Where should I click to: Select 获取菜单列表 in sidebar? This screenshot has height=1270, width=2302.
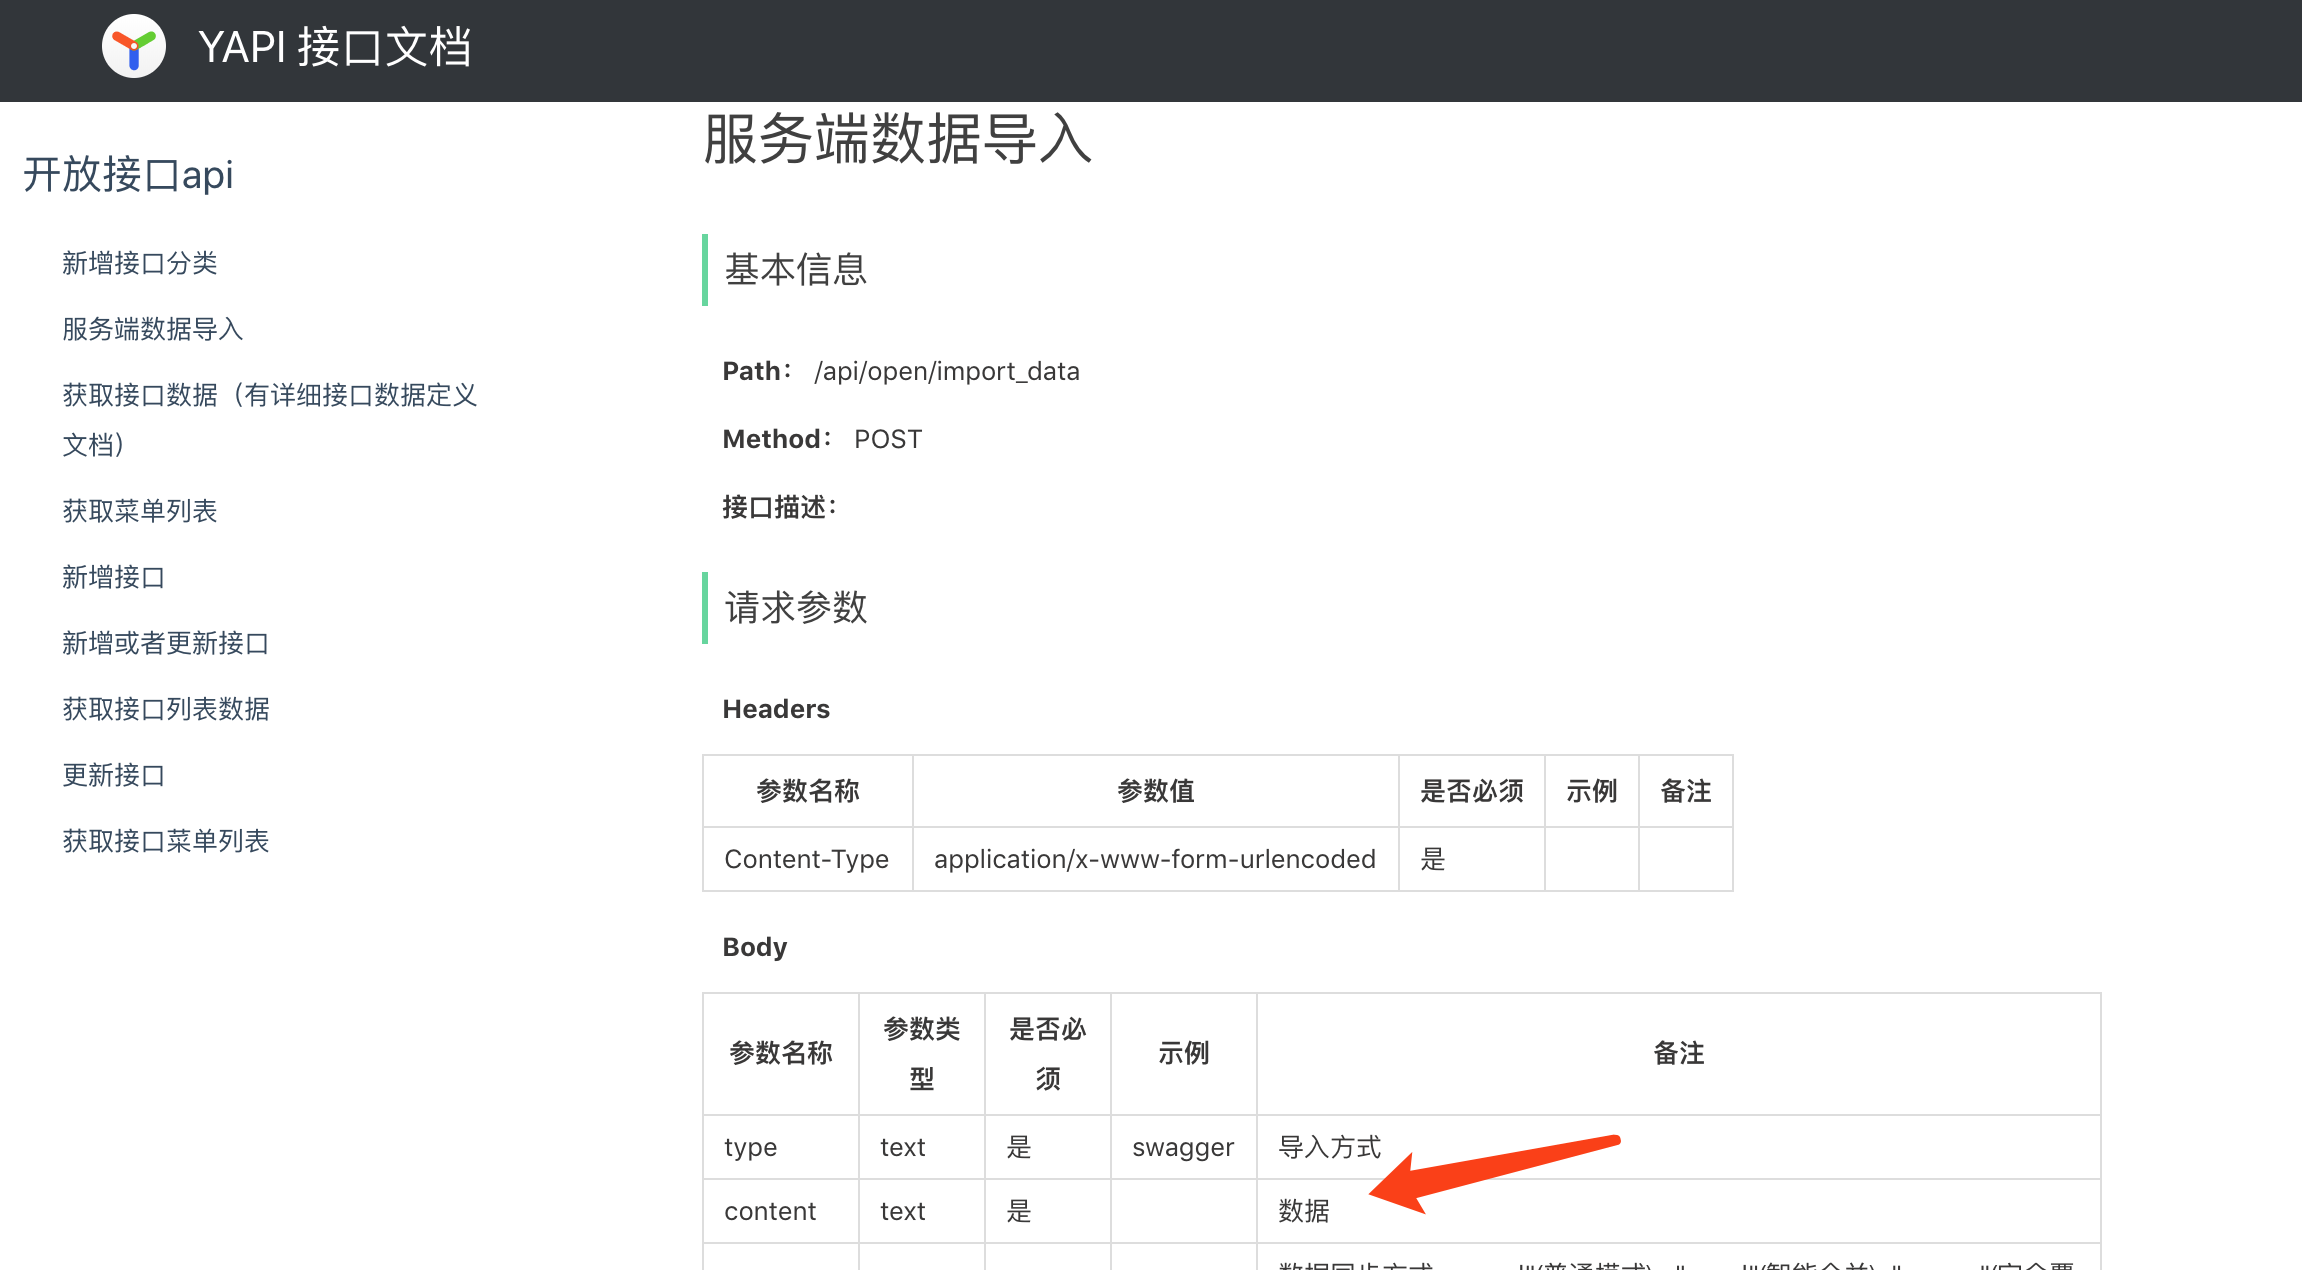click(x=140, y=511)
